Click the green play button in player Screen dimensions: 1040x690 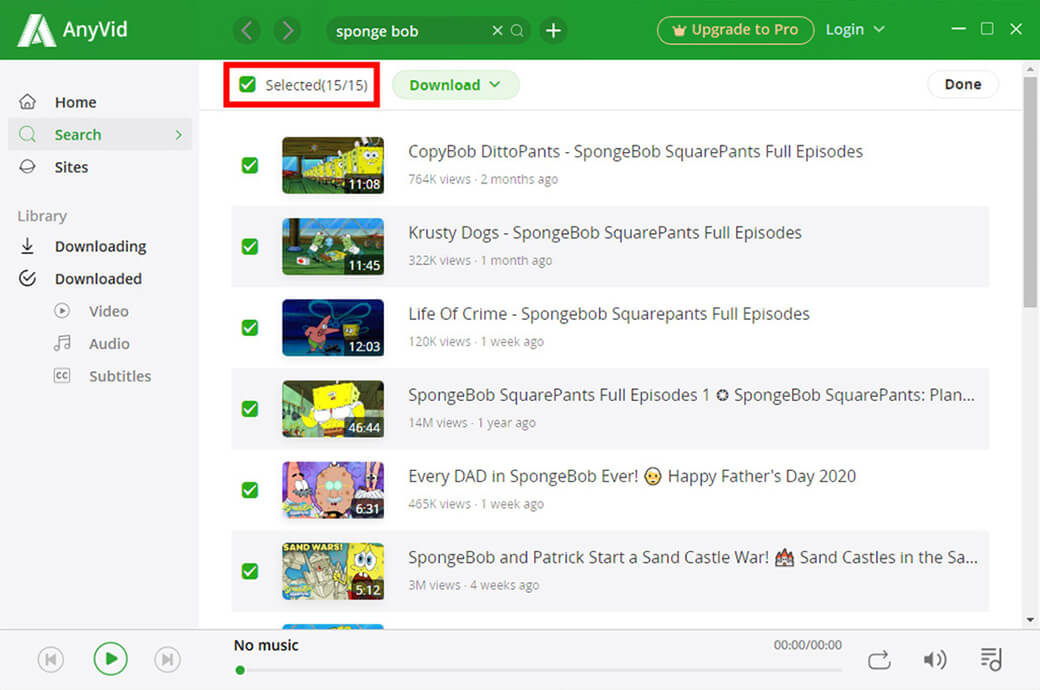point(110,659)
